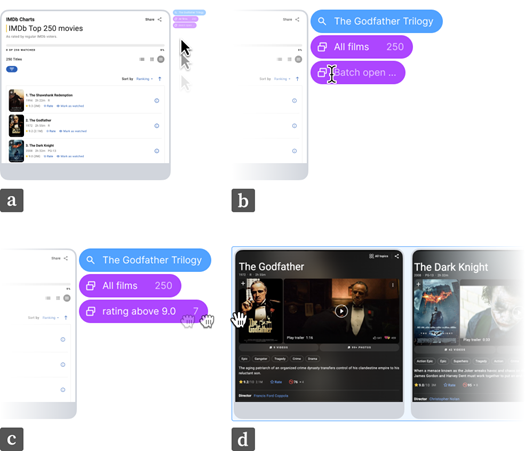The width and height of the screenshot is (525, 451).
Task: Toggle the sort direction arrow in panel b
Action: [297, 79]
